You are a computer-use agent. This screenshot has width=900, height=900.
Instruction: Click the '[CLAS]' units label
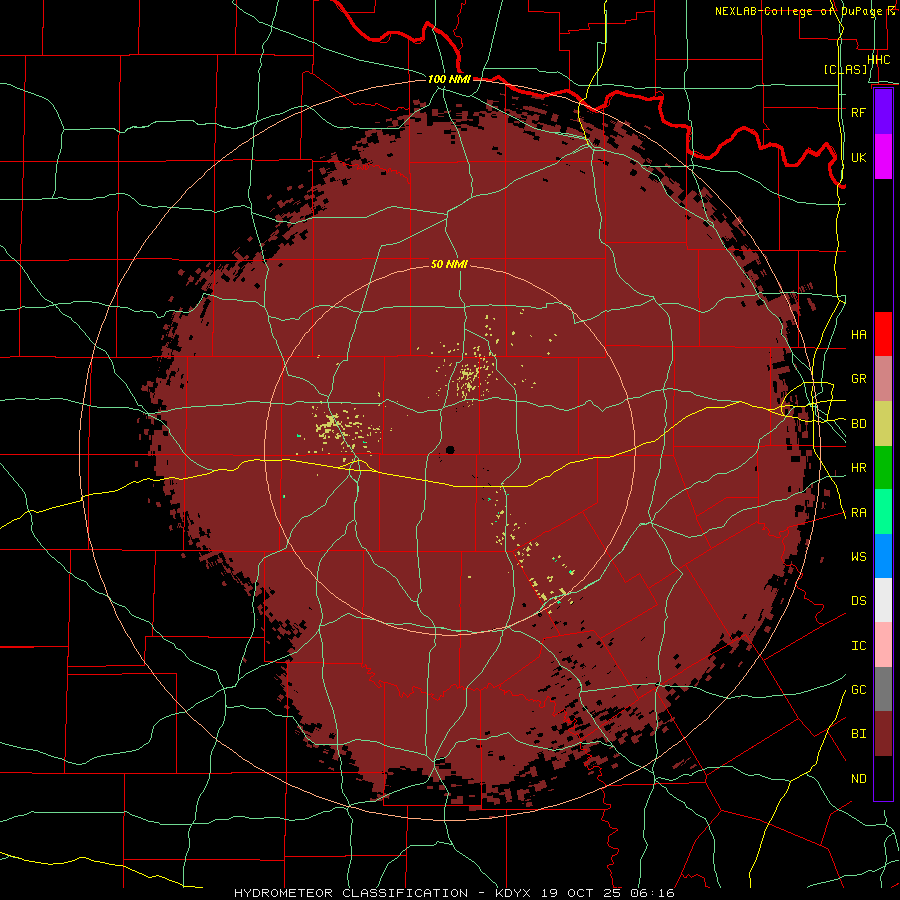845,69
